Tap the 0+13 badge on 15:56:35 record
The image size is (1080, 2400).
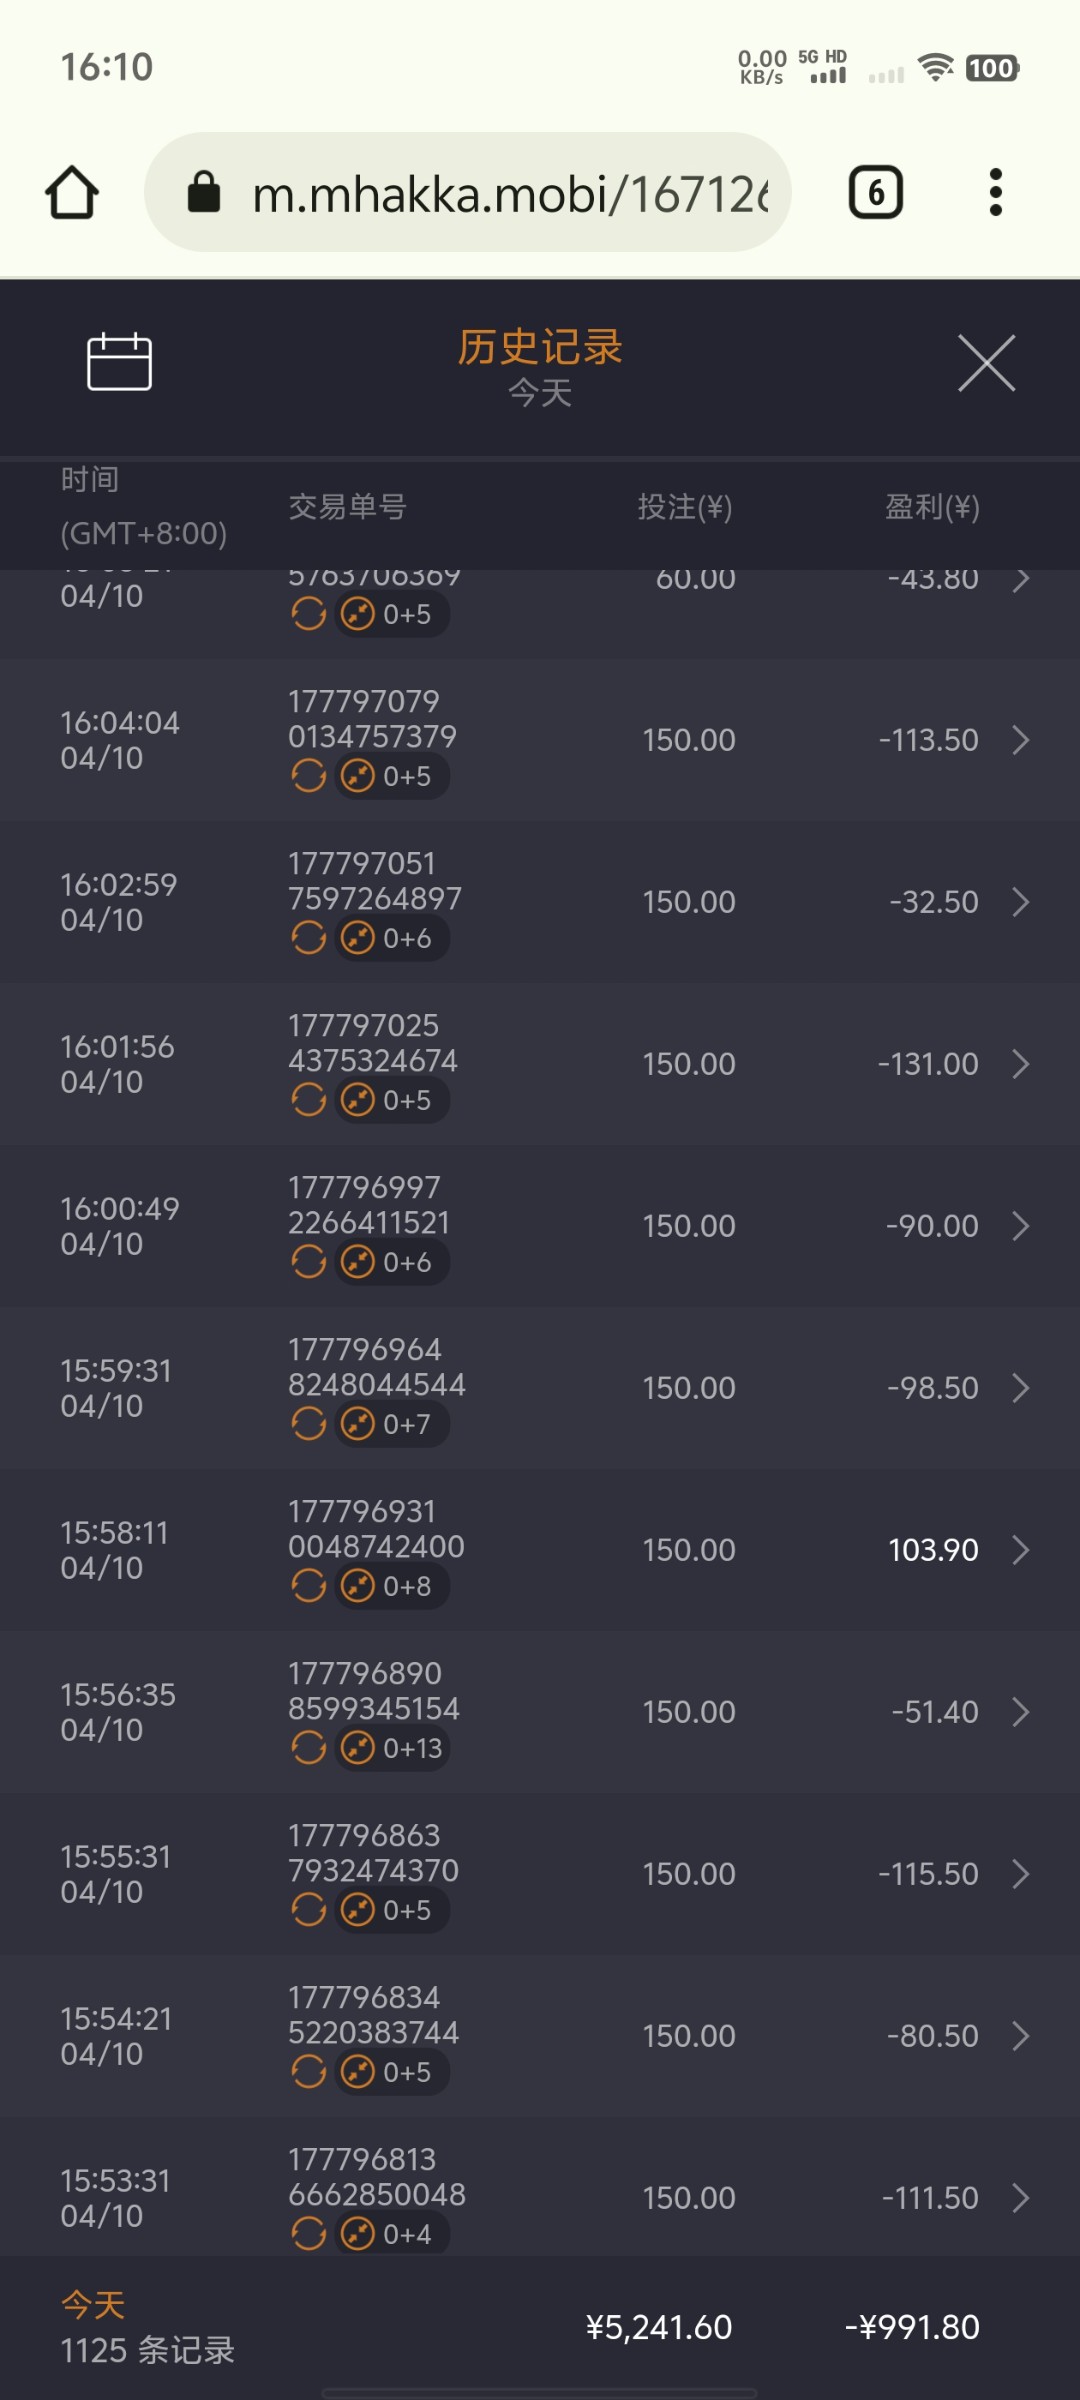click(x=392, y=1748)
